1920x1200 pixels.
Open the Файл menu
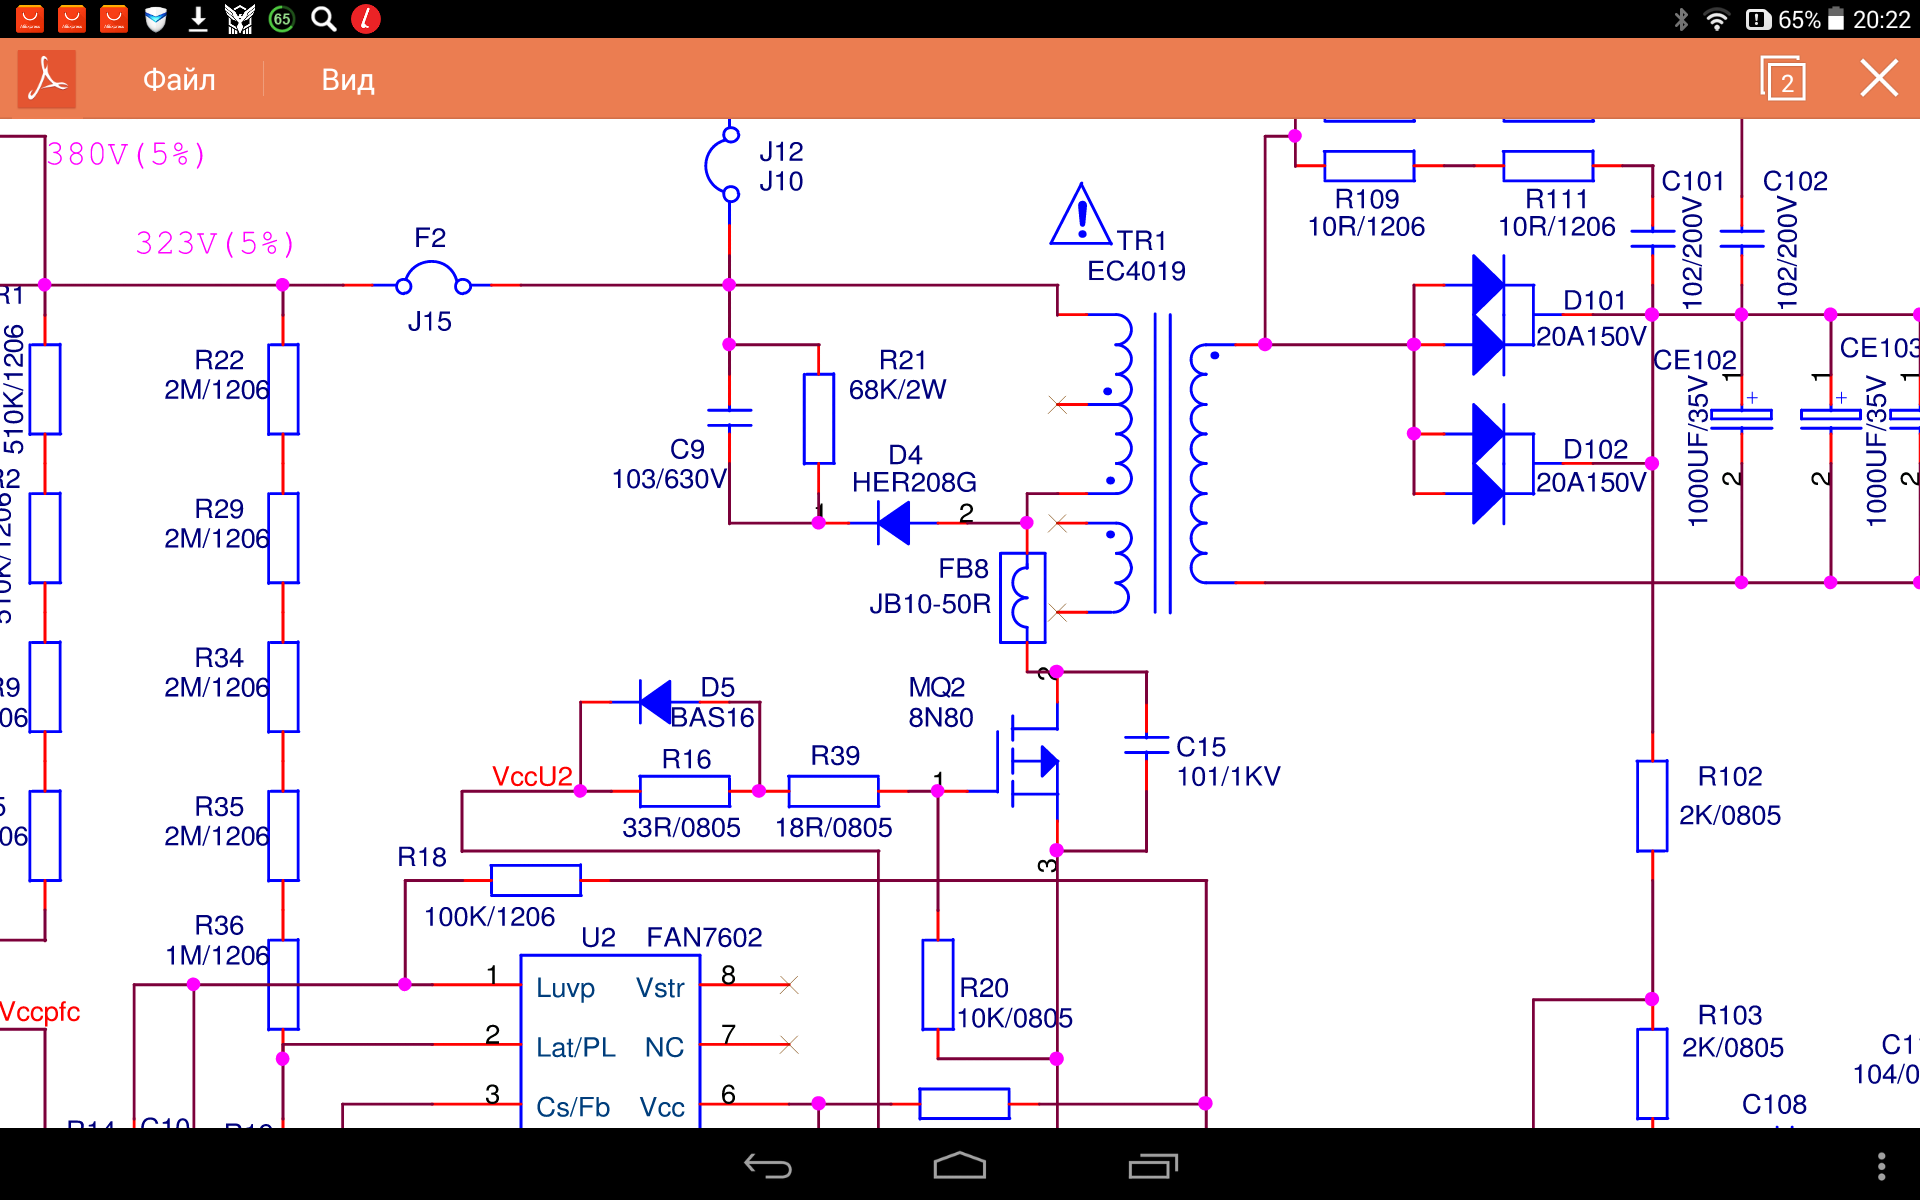(179, 80)
